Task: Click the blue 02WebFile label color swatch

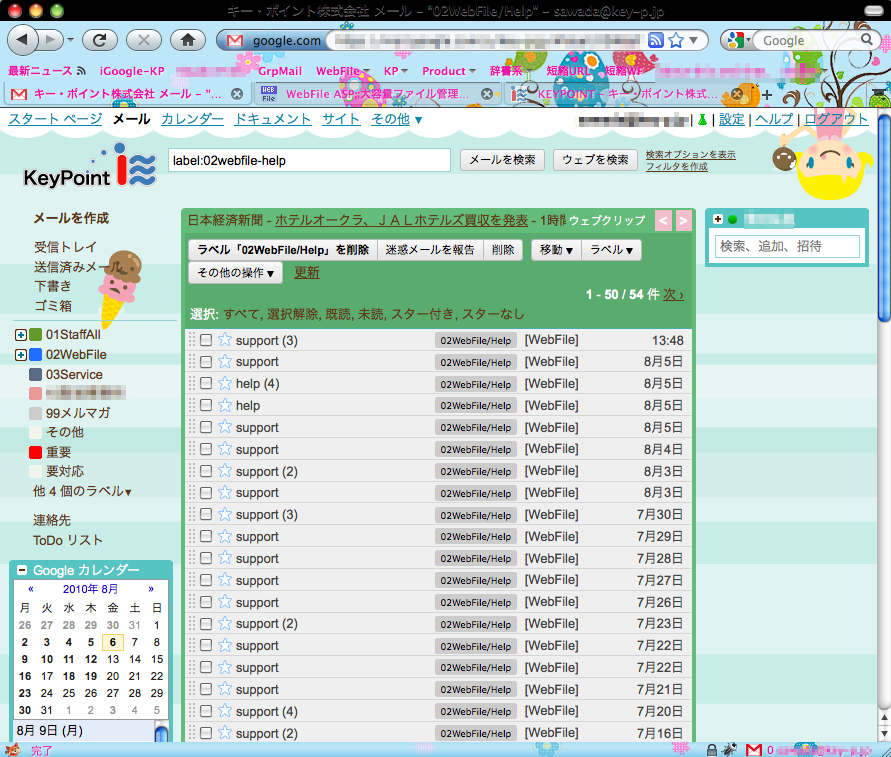Action: [35, 355]
